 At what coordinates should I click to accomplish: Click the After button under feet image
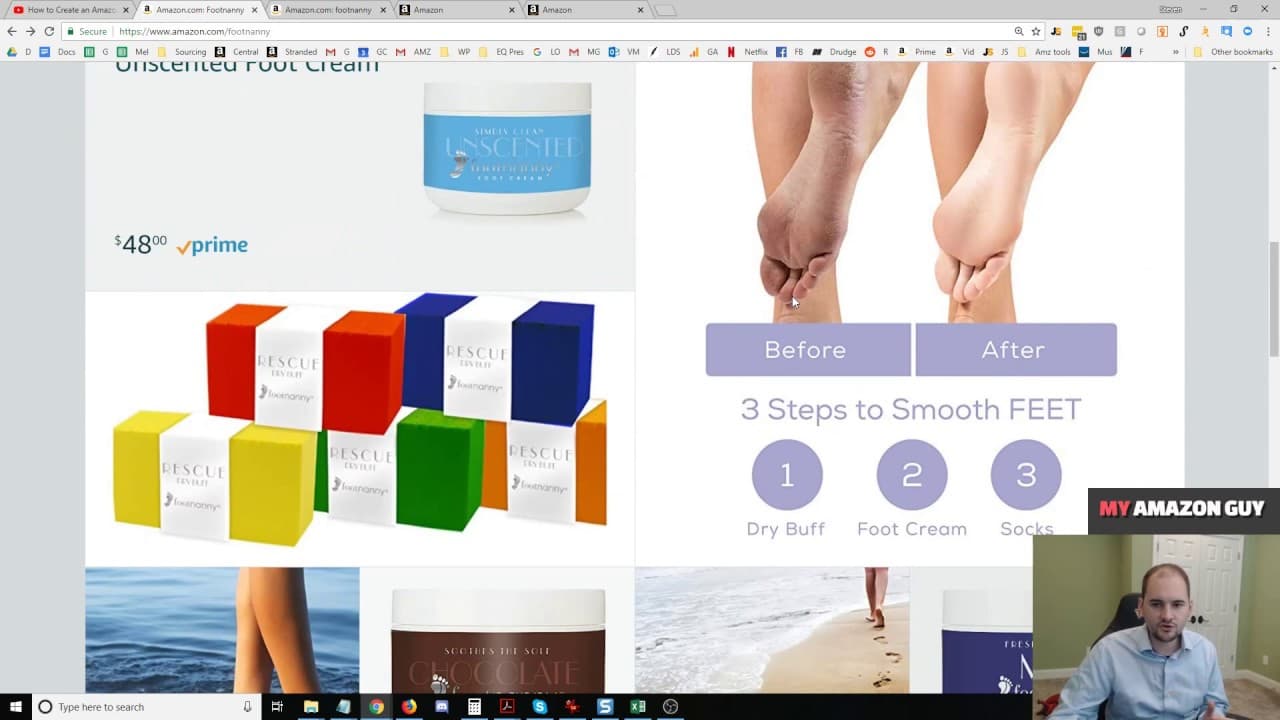[1016, 350]
